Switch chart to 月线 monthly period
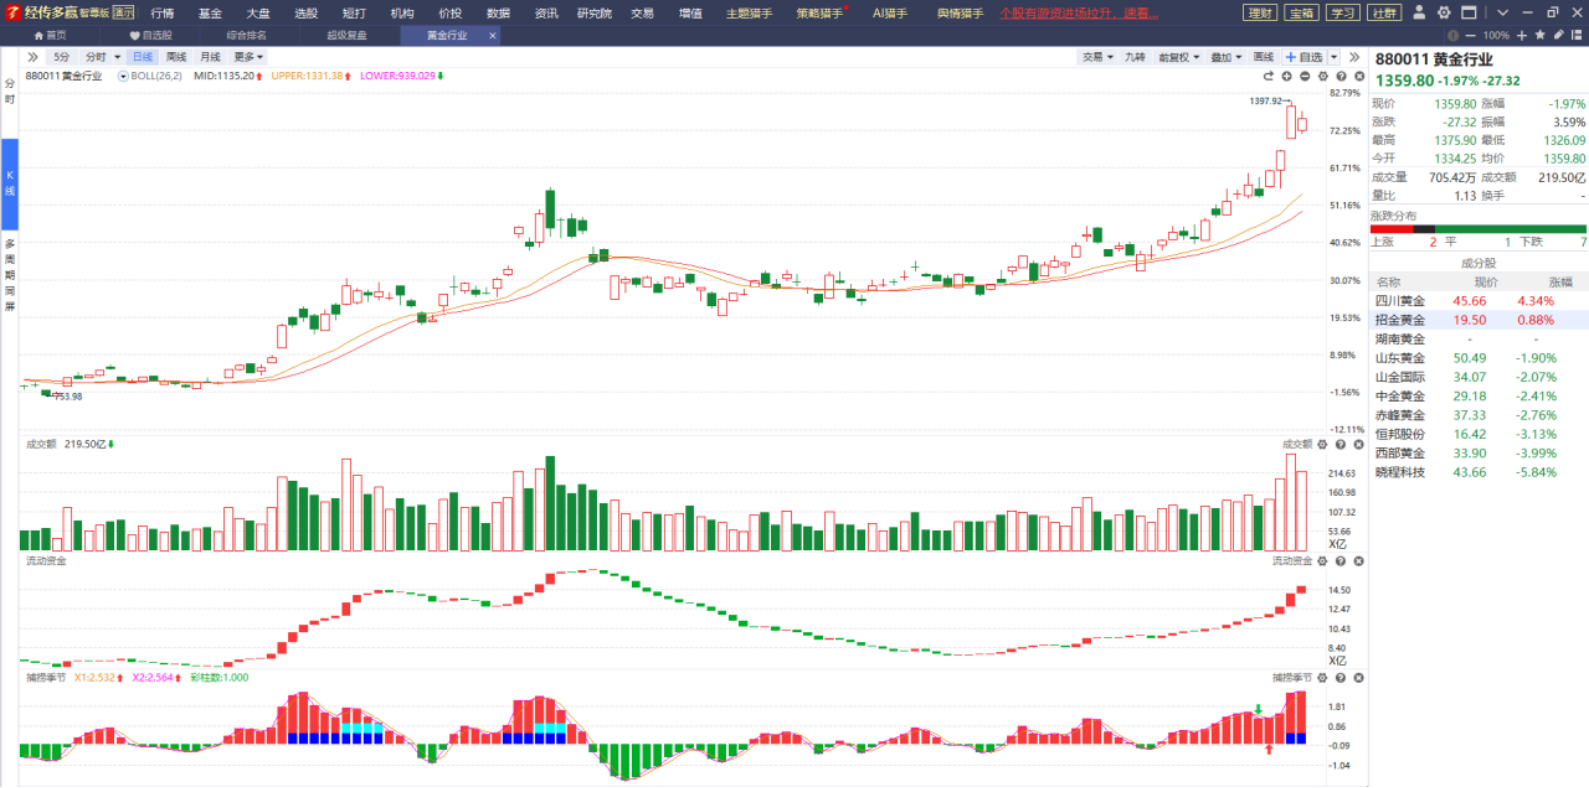The image size is (1589, 788). coord(210,57)
